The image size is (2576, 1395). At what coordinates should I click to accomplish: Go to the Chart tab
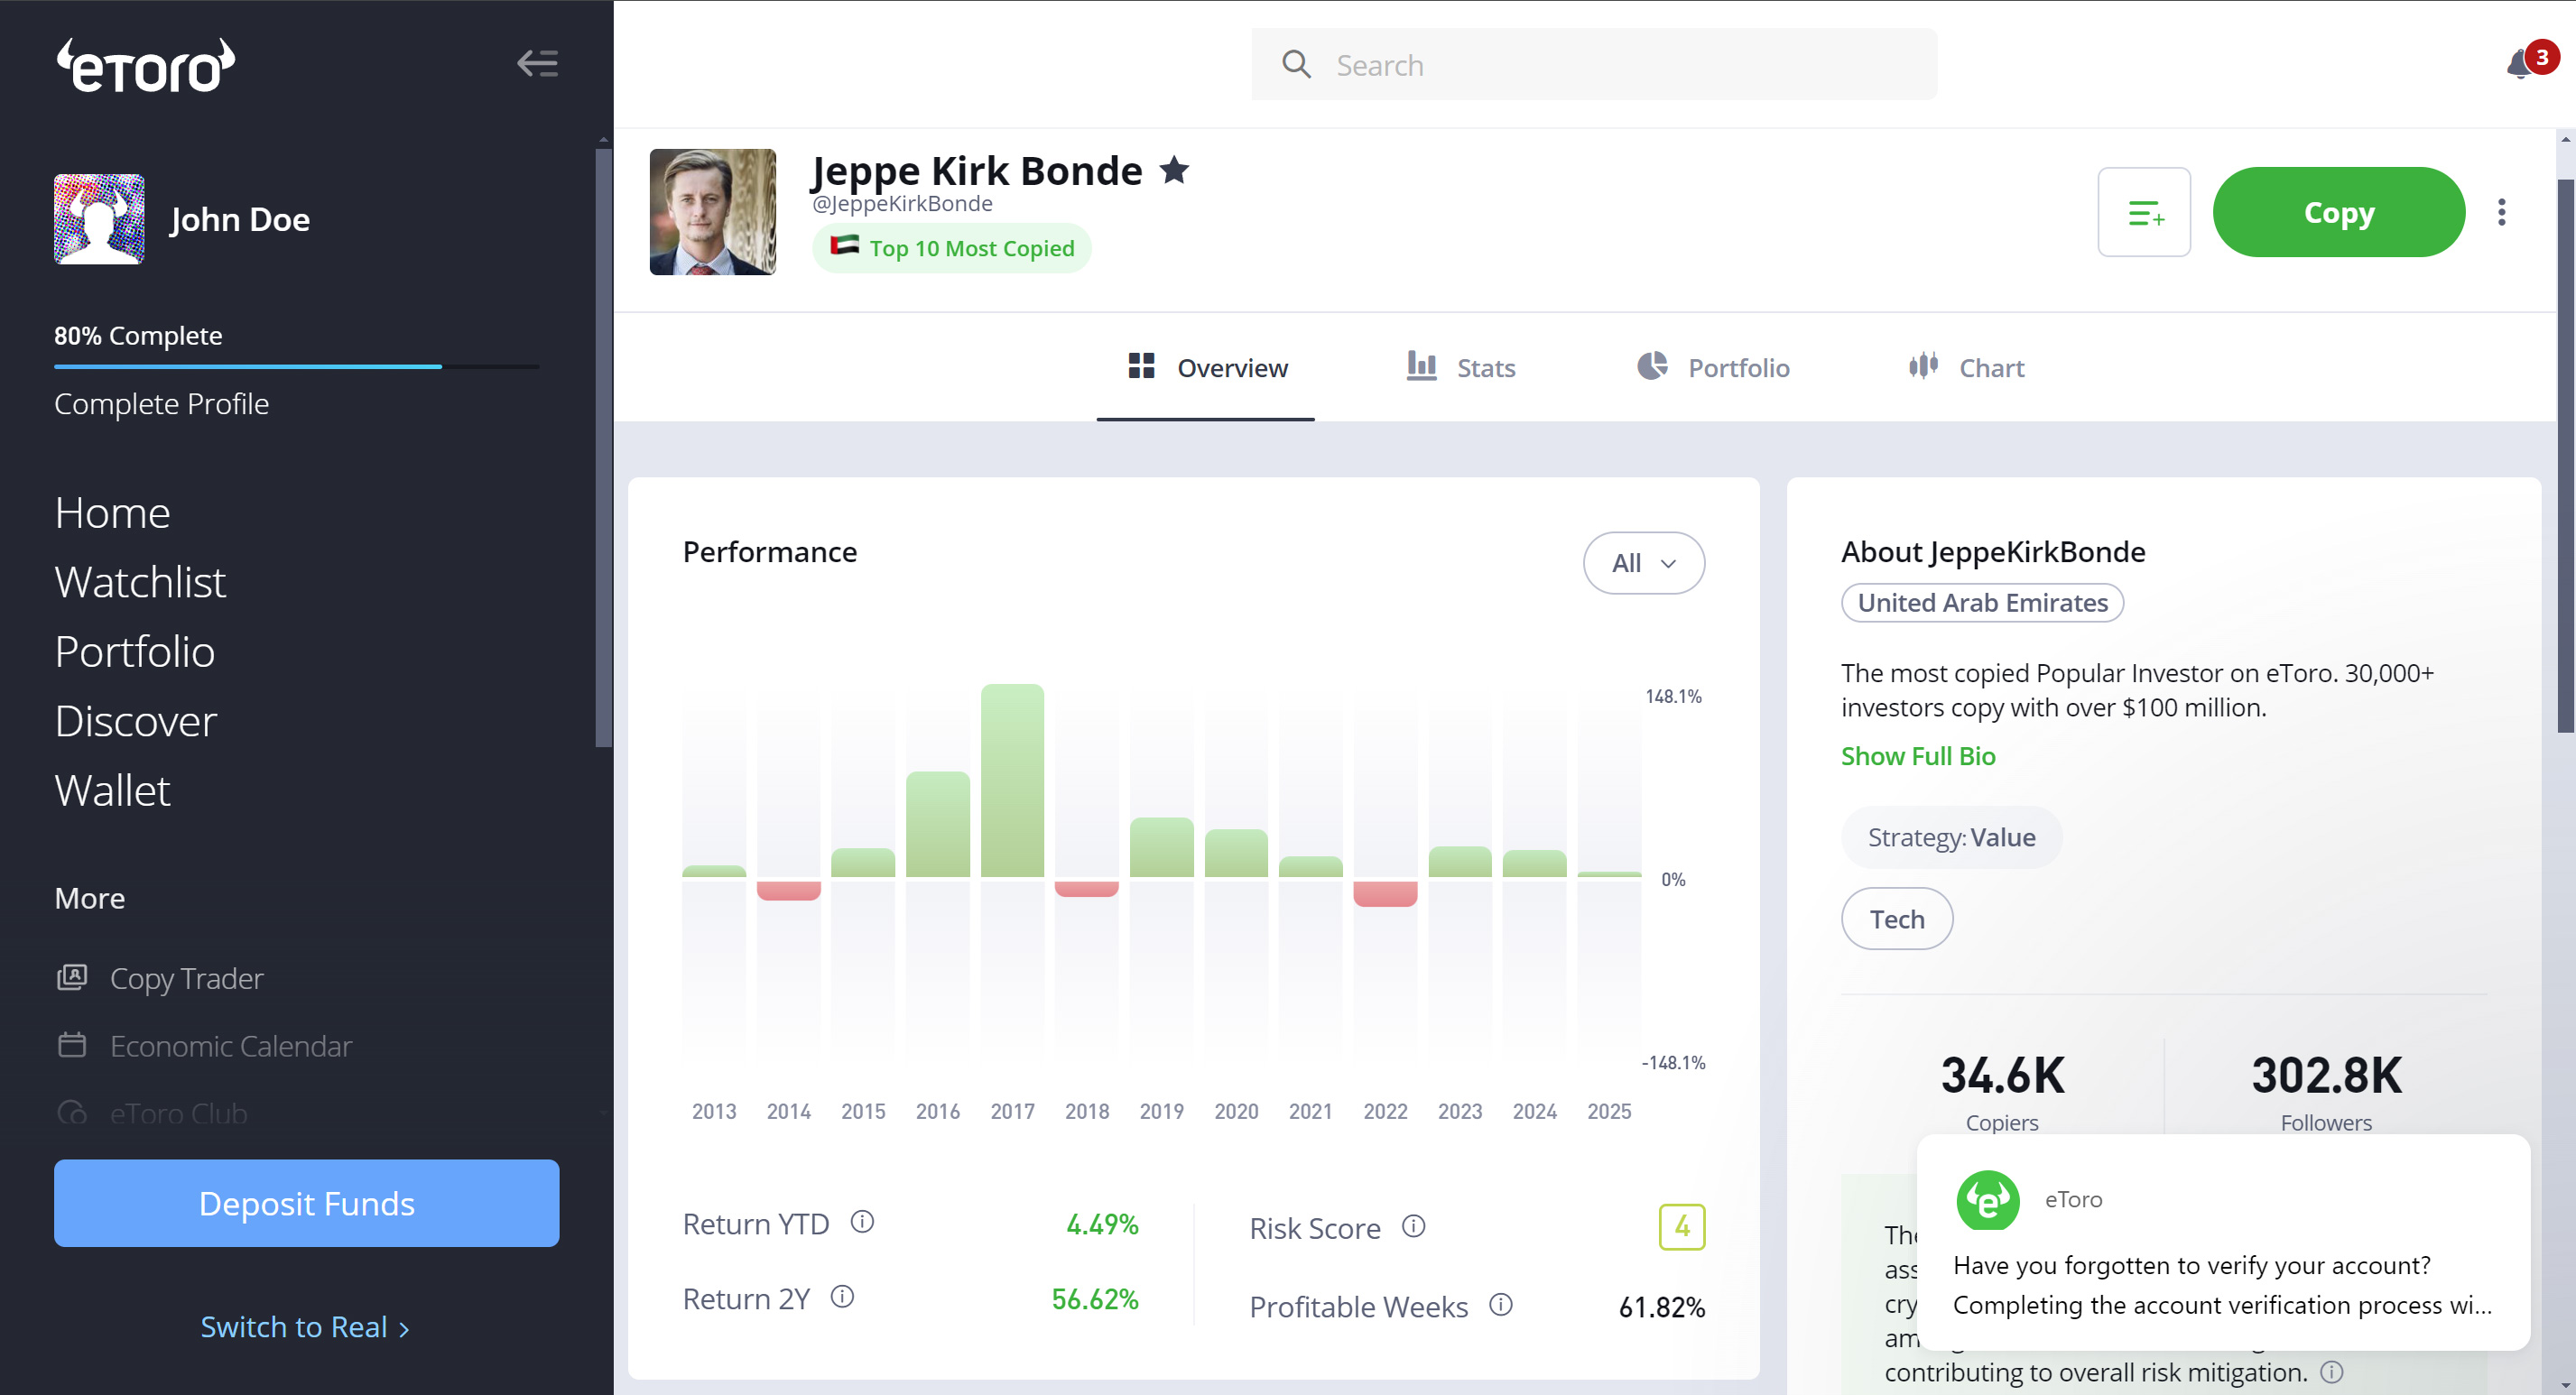tap(1966, 368)
